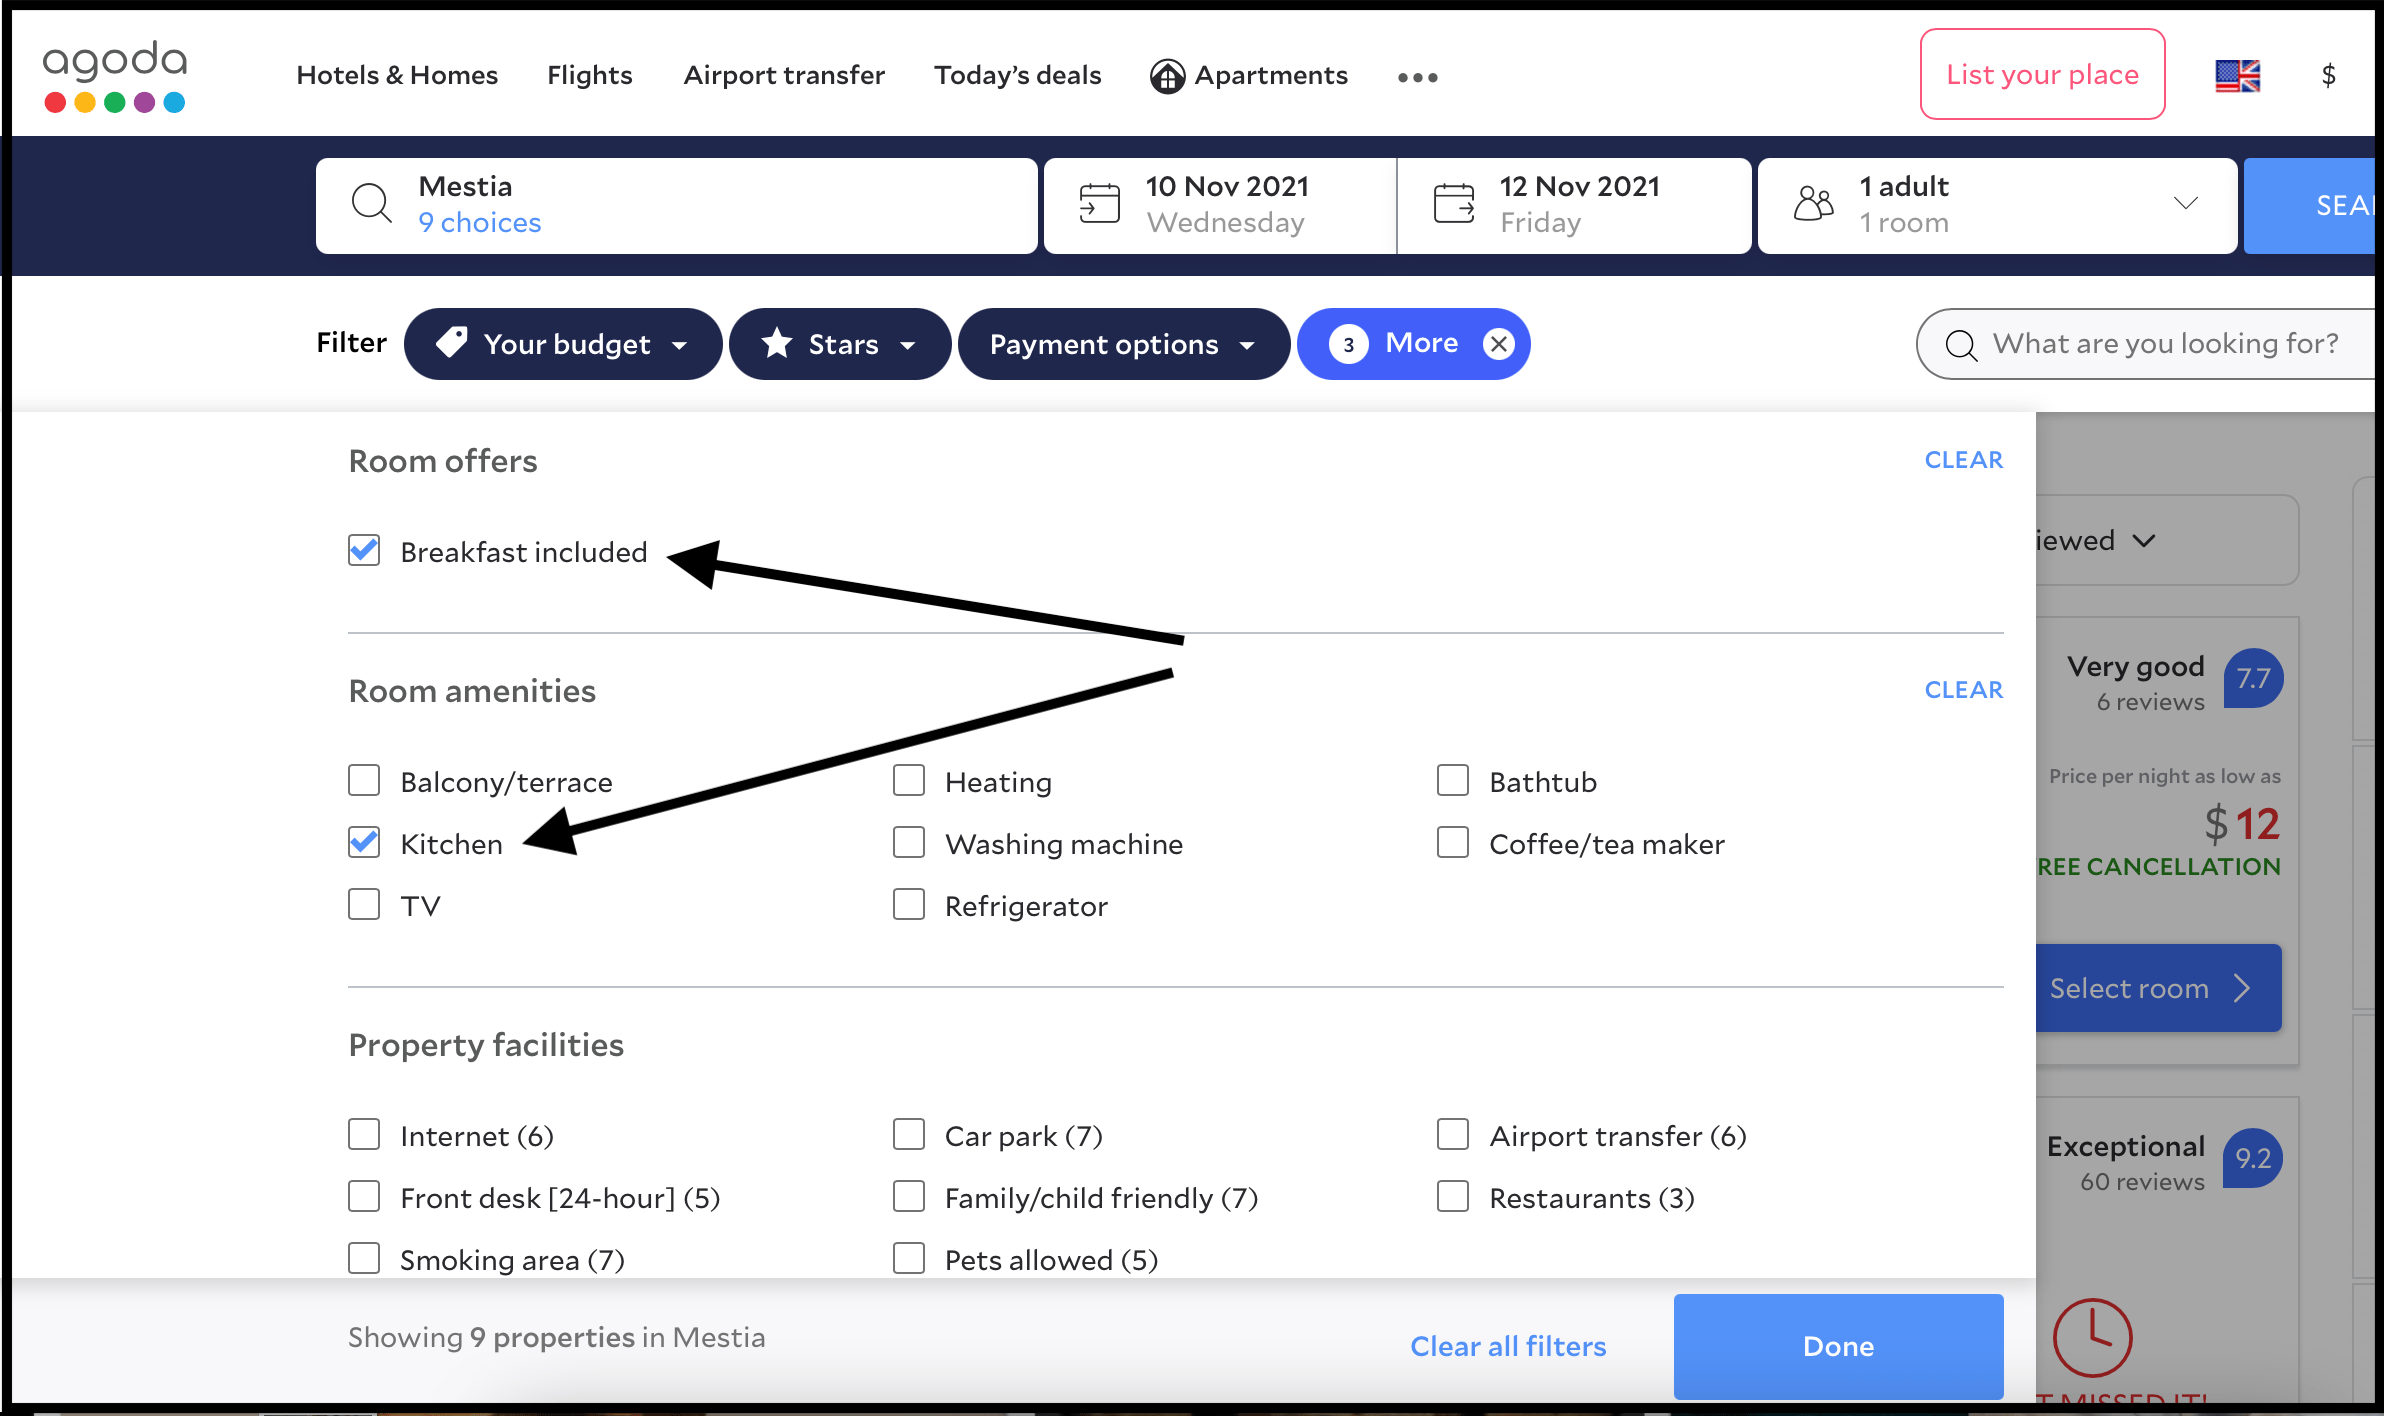This screenshot has height=1416, width=2384.
Task: Expand the Payment options dropdown
Action: [1123, 344]
